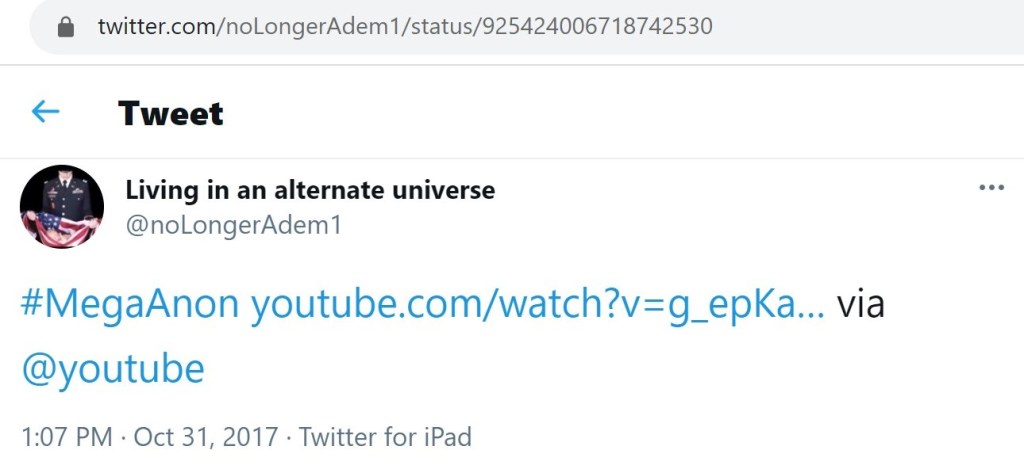Click the status ID number in the URL
Screen dimensions: 1024x469
597,27
